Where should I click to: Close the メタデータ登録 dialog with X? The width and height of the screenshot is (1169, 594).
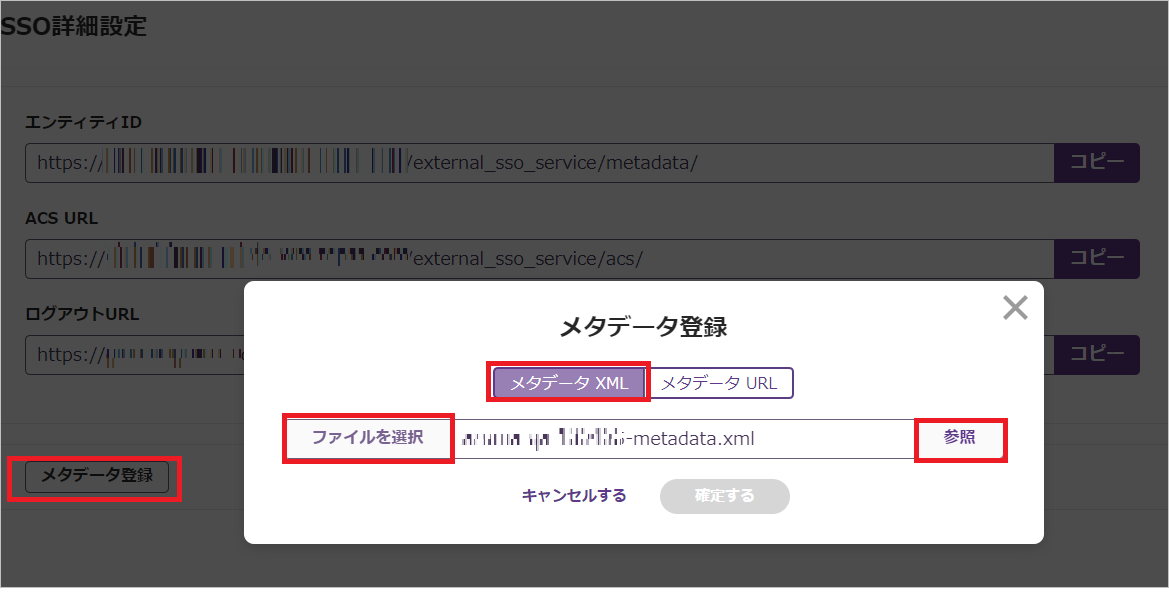click(1015, 308)
